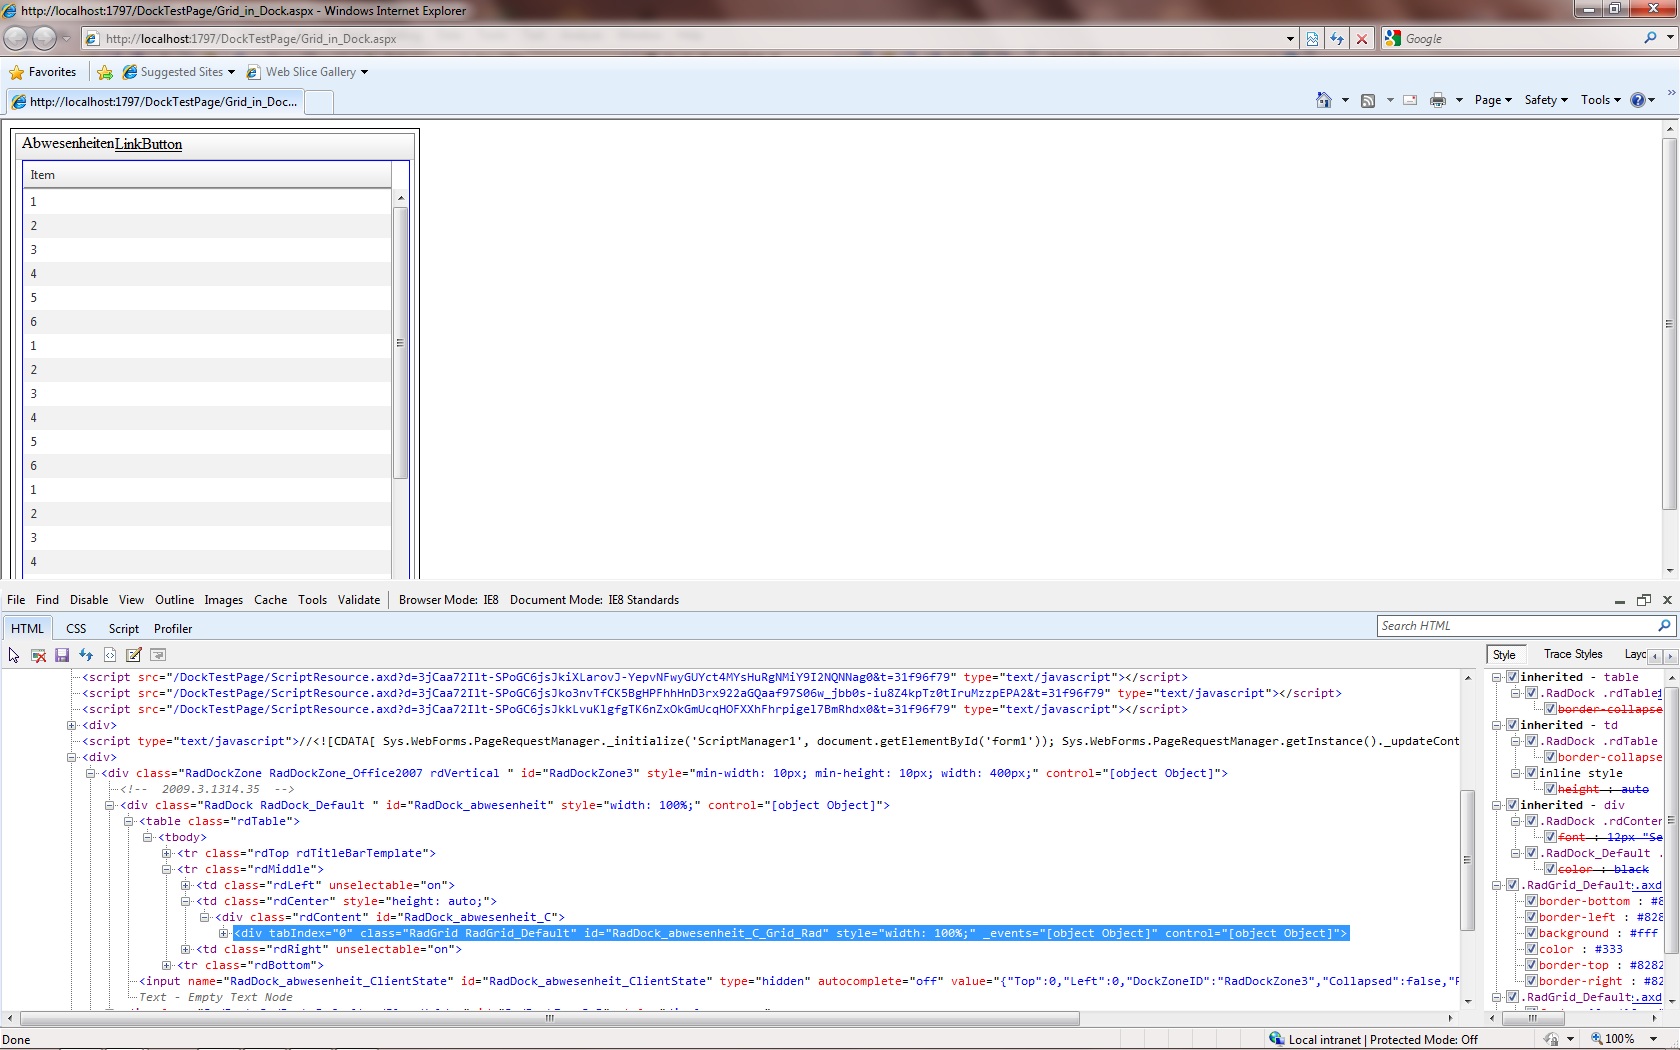
Task: Stop loading with the red X icon
Action: 1361,39
